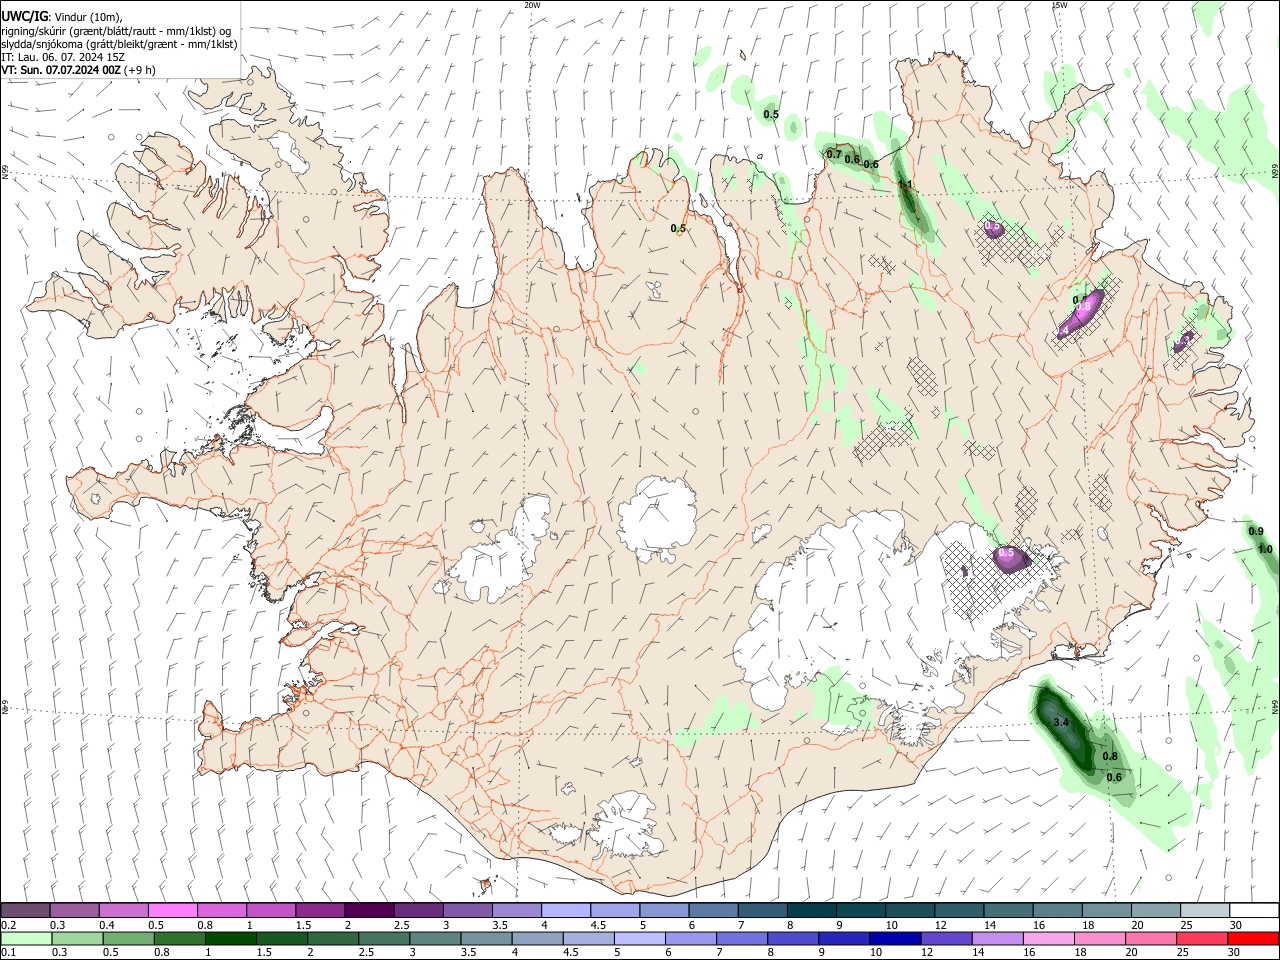Click the deep blue 10 swatch in the rain scale
Screen dimensions: 1280x960
pos(895,938)
